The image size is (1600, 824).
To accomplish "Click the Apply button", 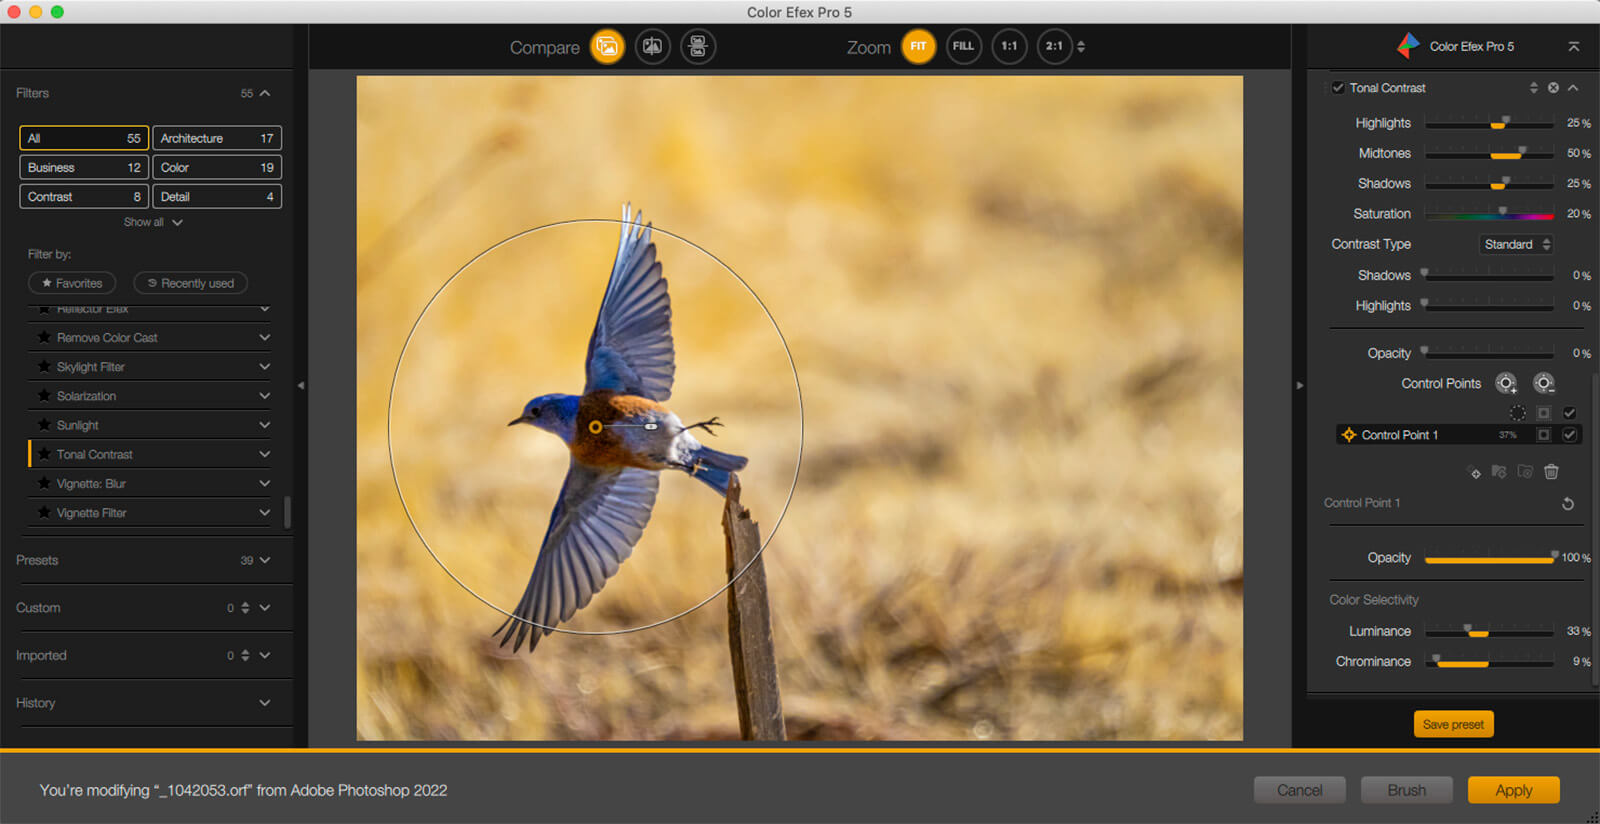I will (1513, 790).
